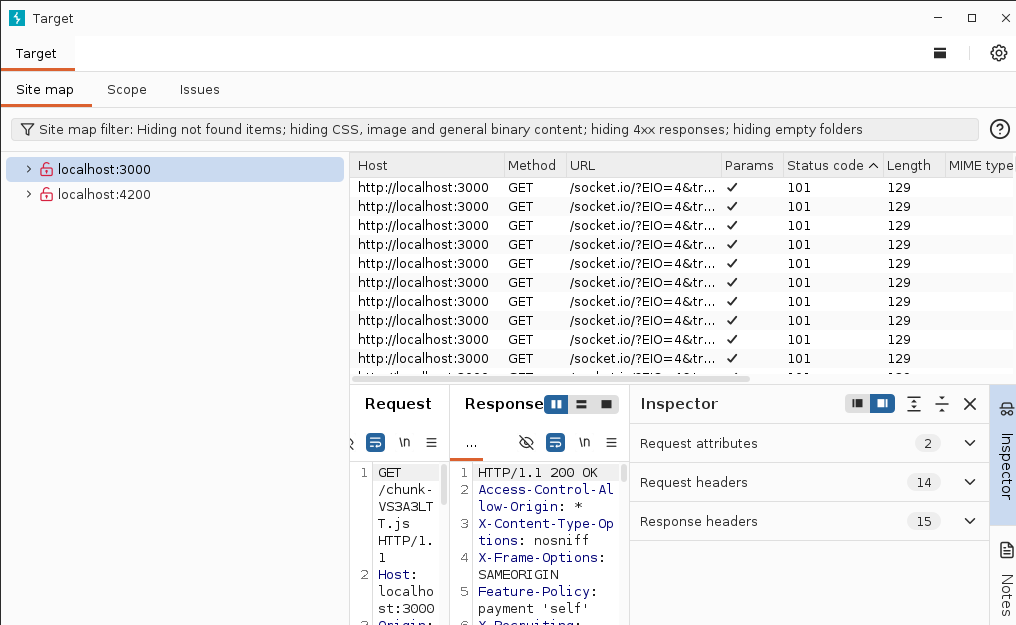Click the filter funnel icon
Viewport: 1016px width, 625px height.
point(27,130)
